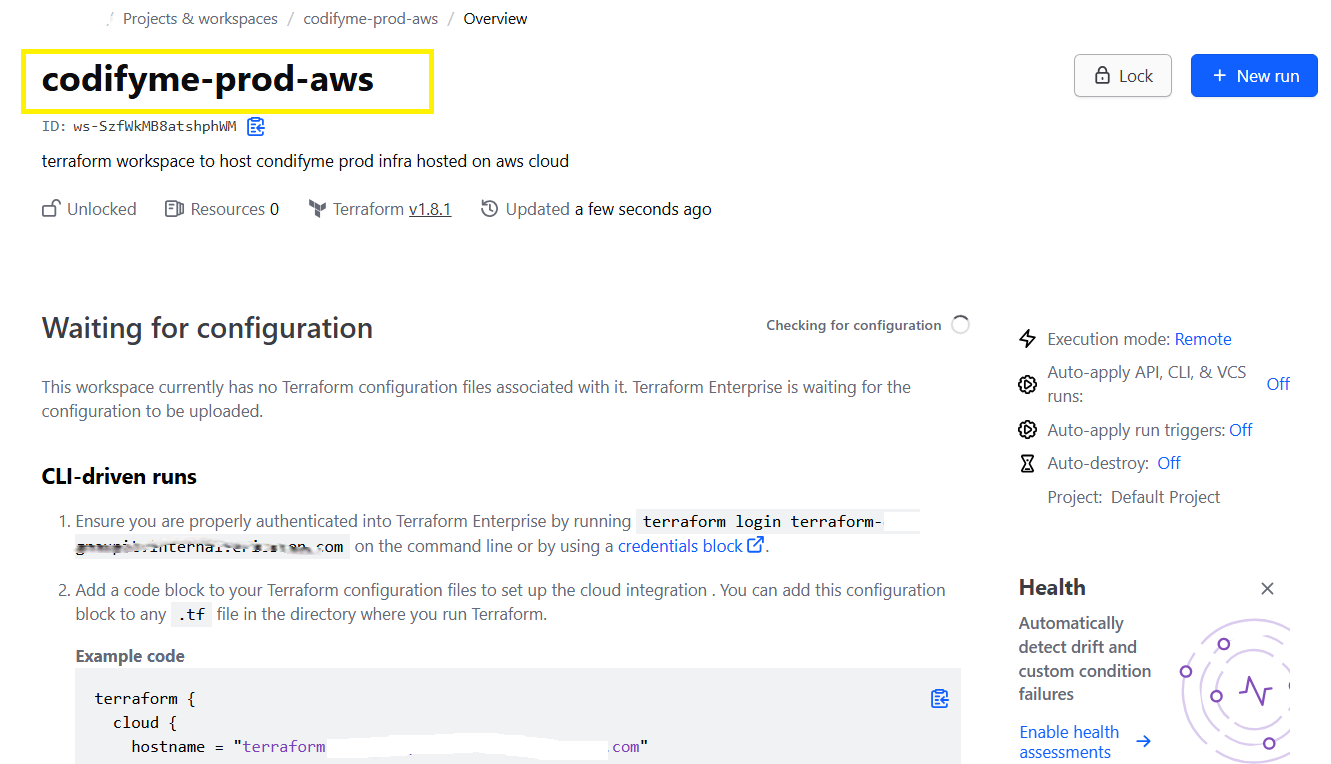The width and height of the screenshot is (1331, 764).
Task: Click the Resources count icon
Action: tap(174, 209)
